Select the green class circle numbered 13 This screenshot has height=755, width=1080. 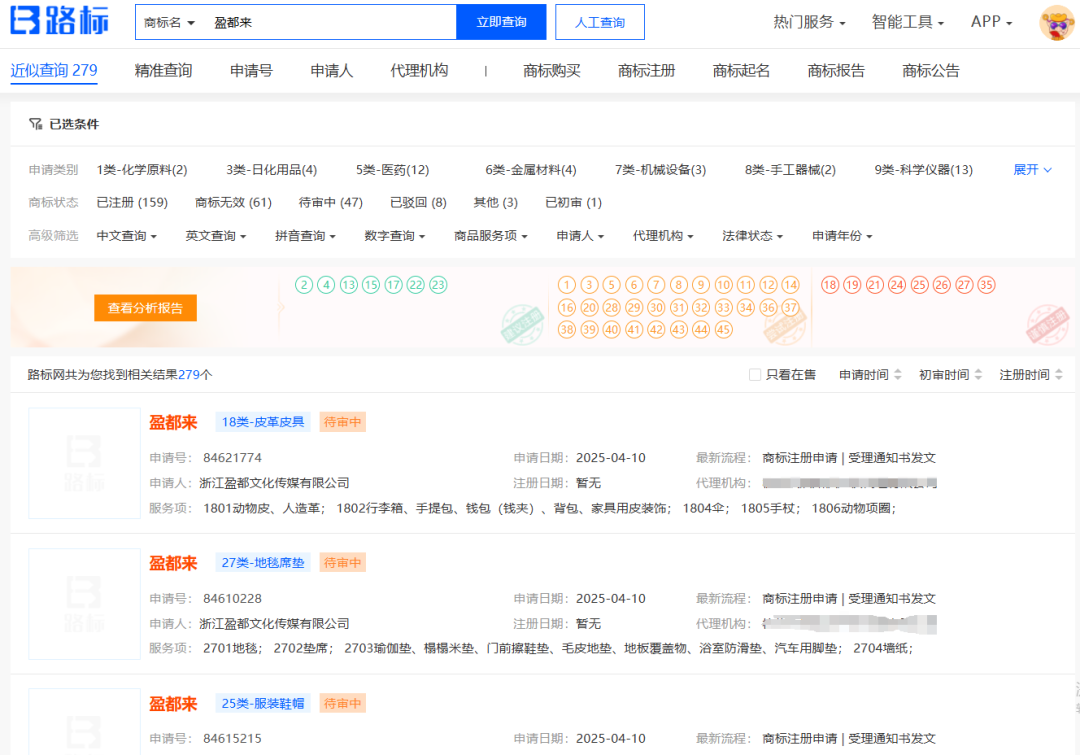(349, 285)
